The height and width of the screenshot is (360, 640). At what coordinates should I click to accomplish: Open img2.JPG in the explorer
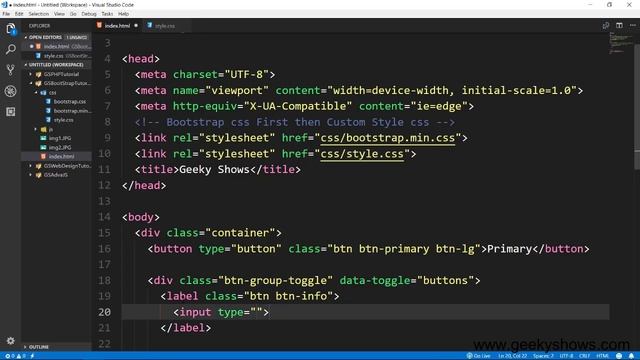click(x=60, y=147)
